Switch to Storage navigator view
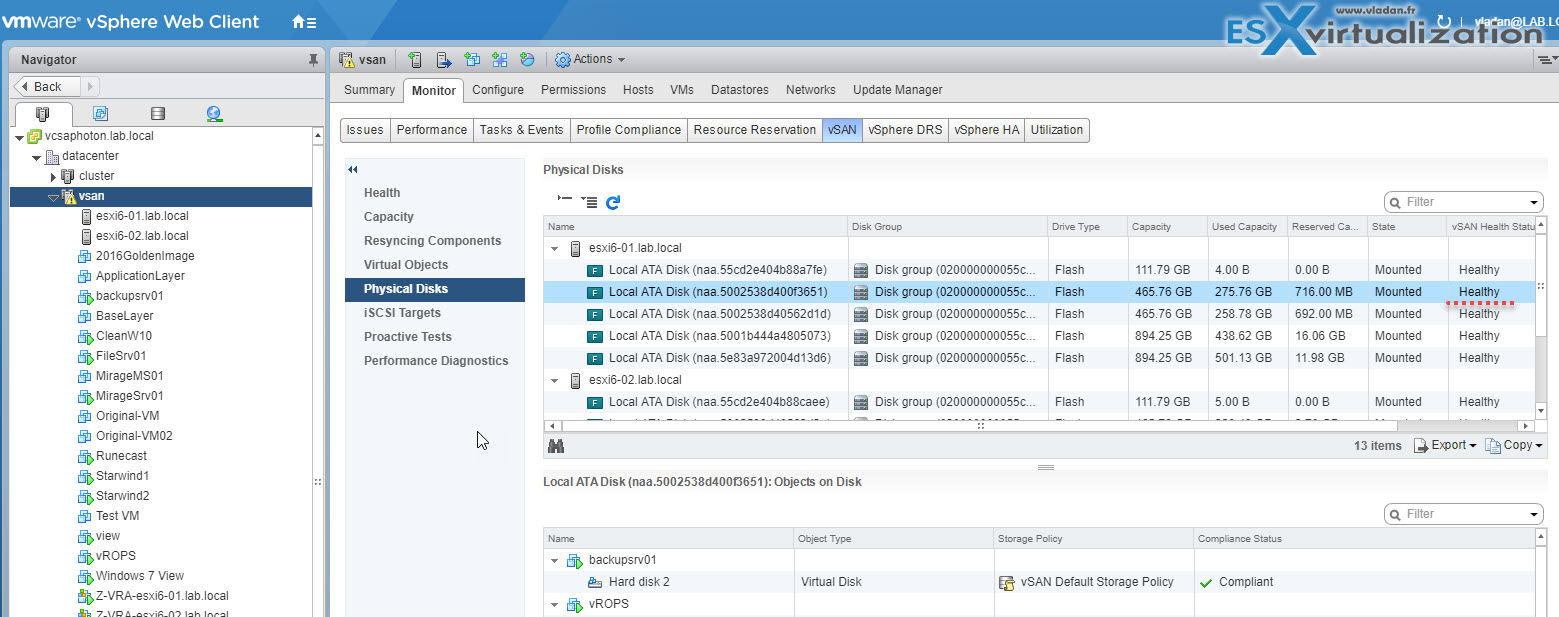This screenshot has width=1559, height=617. coord(157,114)
